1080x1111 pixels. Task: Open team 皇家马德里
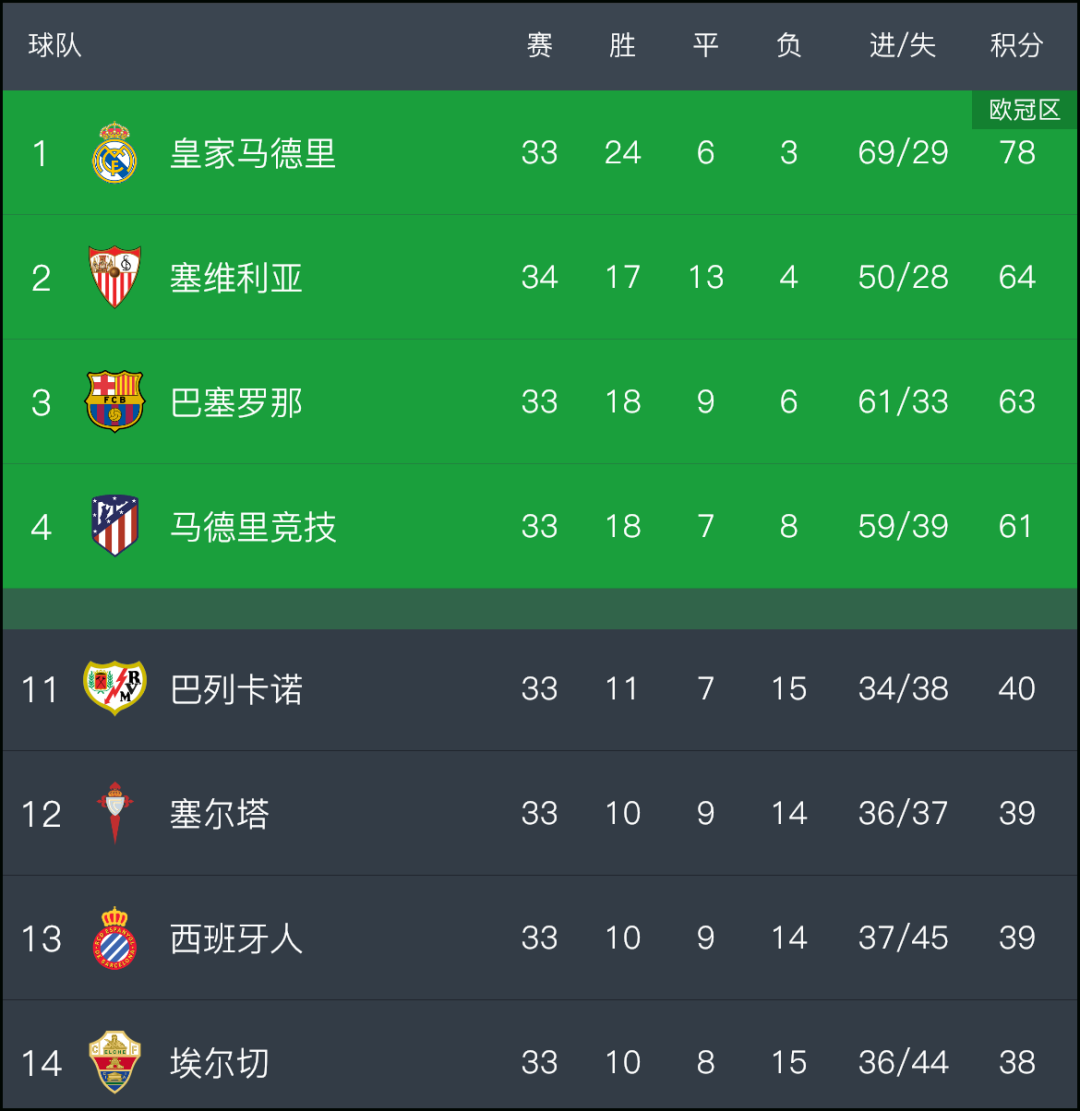pos(252,153)
